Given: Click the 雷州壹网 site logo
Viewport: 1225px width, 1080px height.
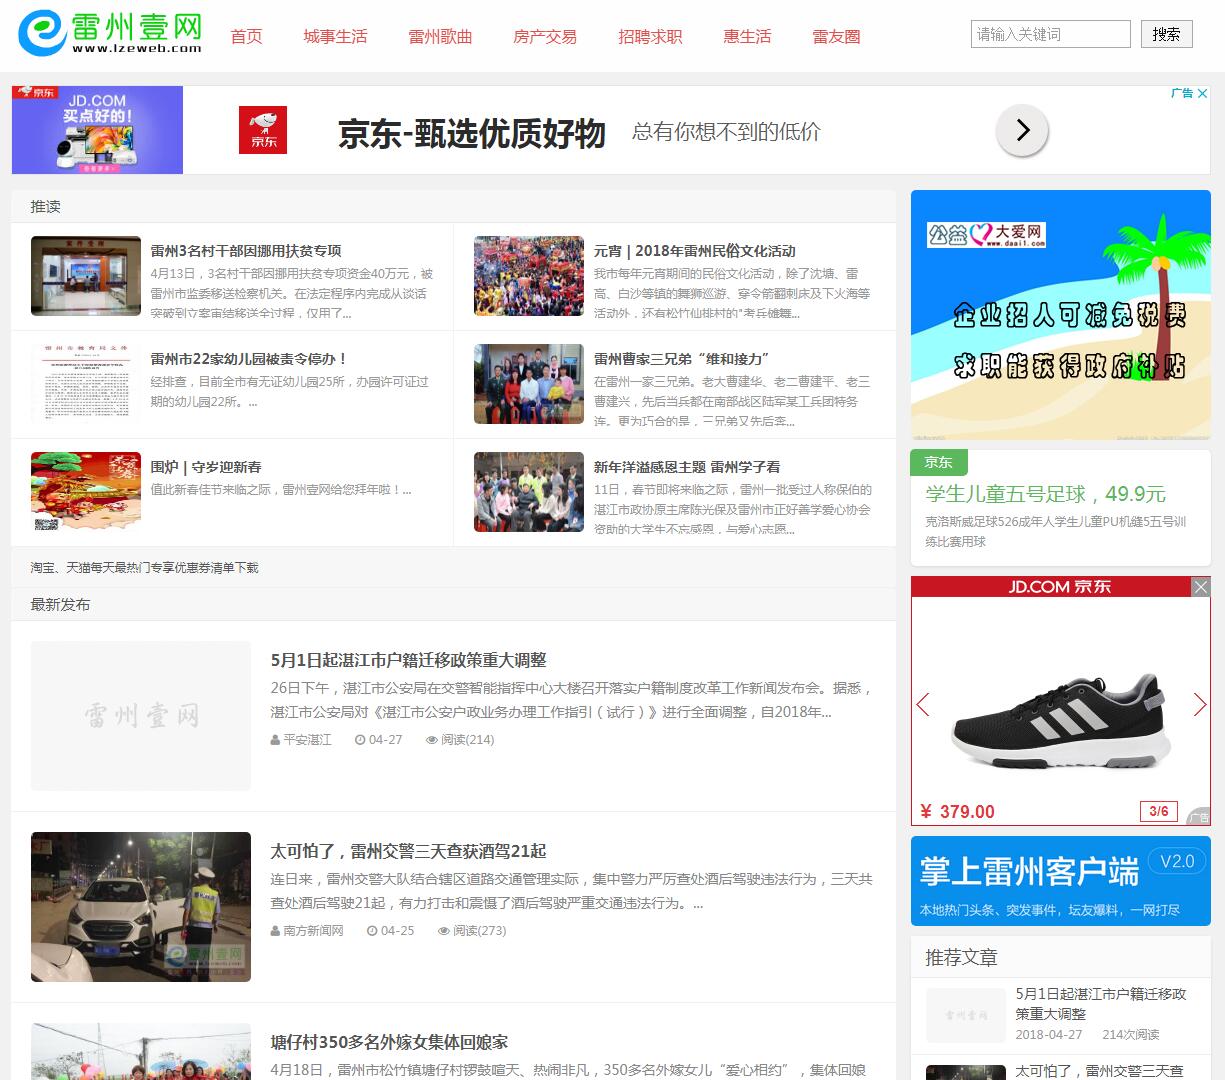Looking at the screenshot, I should (x=110, y=34).
